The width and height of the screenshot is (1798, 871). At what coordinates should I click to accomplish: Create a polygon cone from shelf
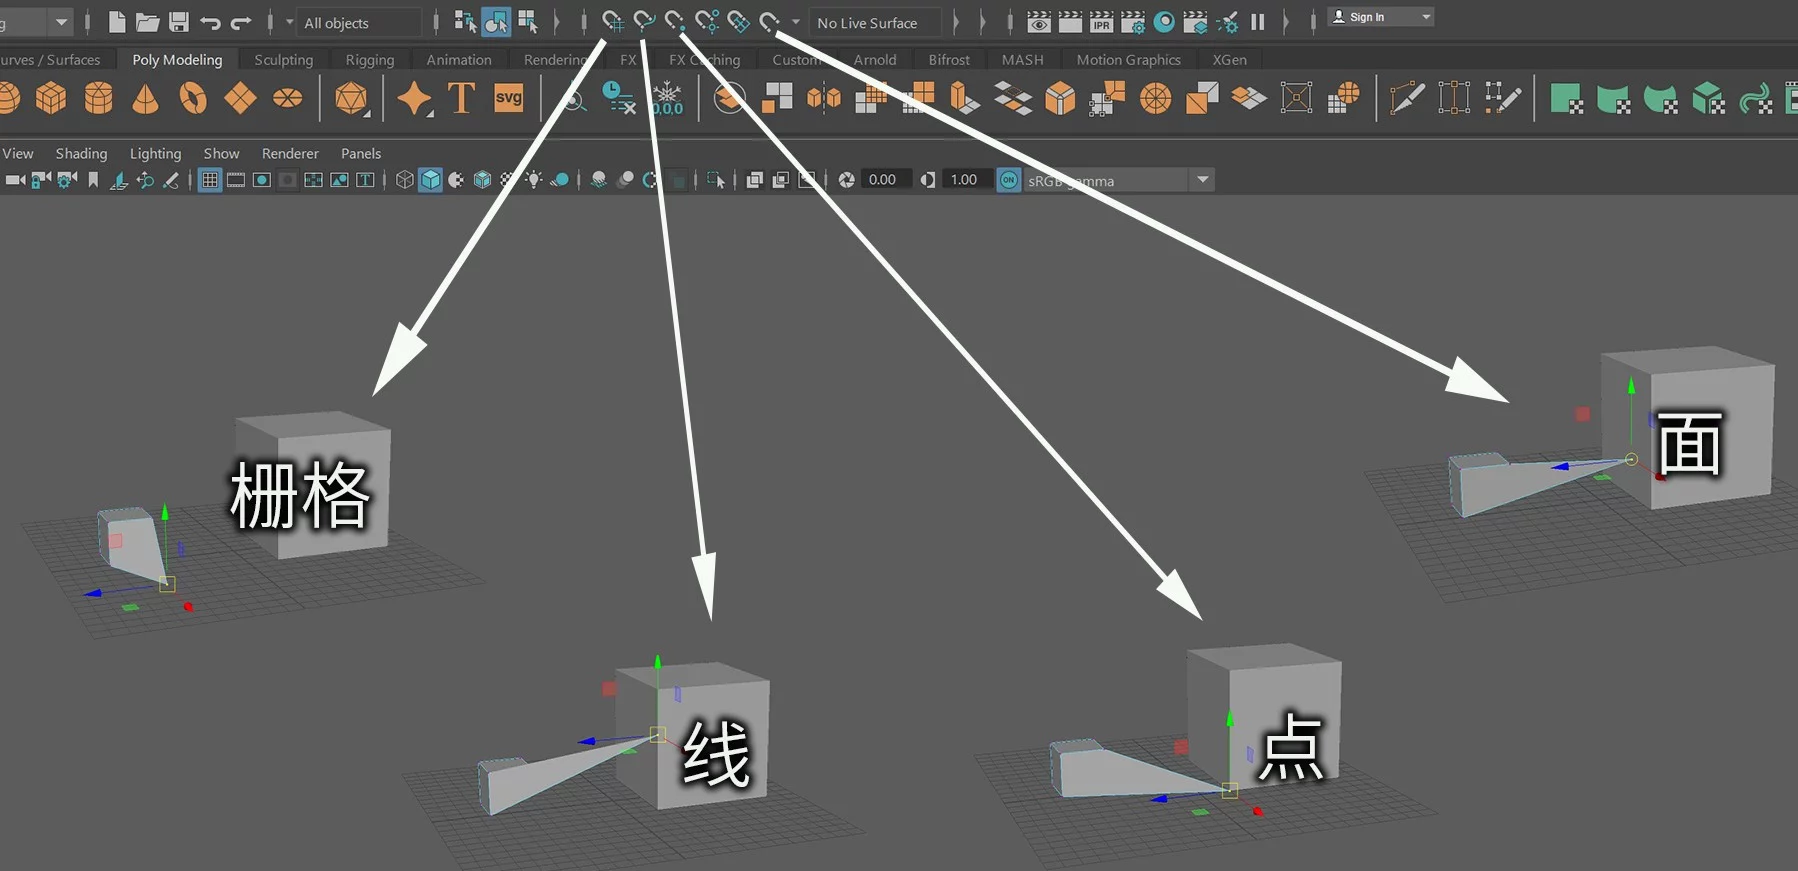click(146, 99)
